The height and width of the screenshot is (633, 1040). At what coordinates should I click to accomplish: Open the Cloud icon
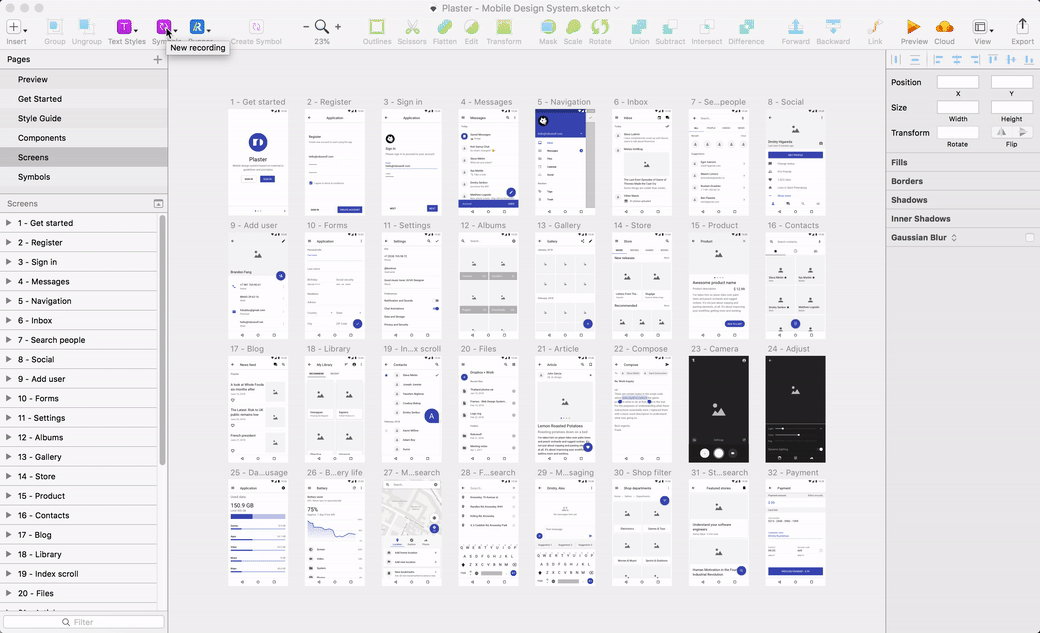pos(944,27)
